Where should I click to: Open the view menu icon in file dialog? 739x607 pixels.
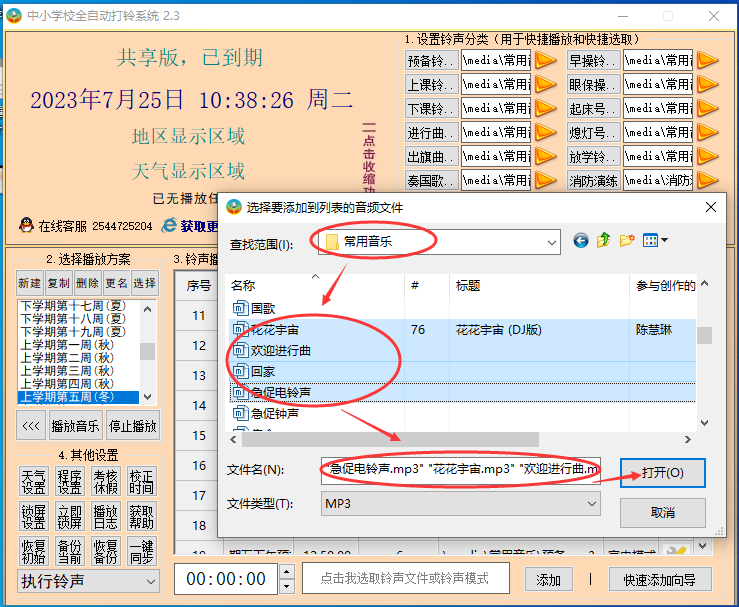pos(655,241)
